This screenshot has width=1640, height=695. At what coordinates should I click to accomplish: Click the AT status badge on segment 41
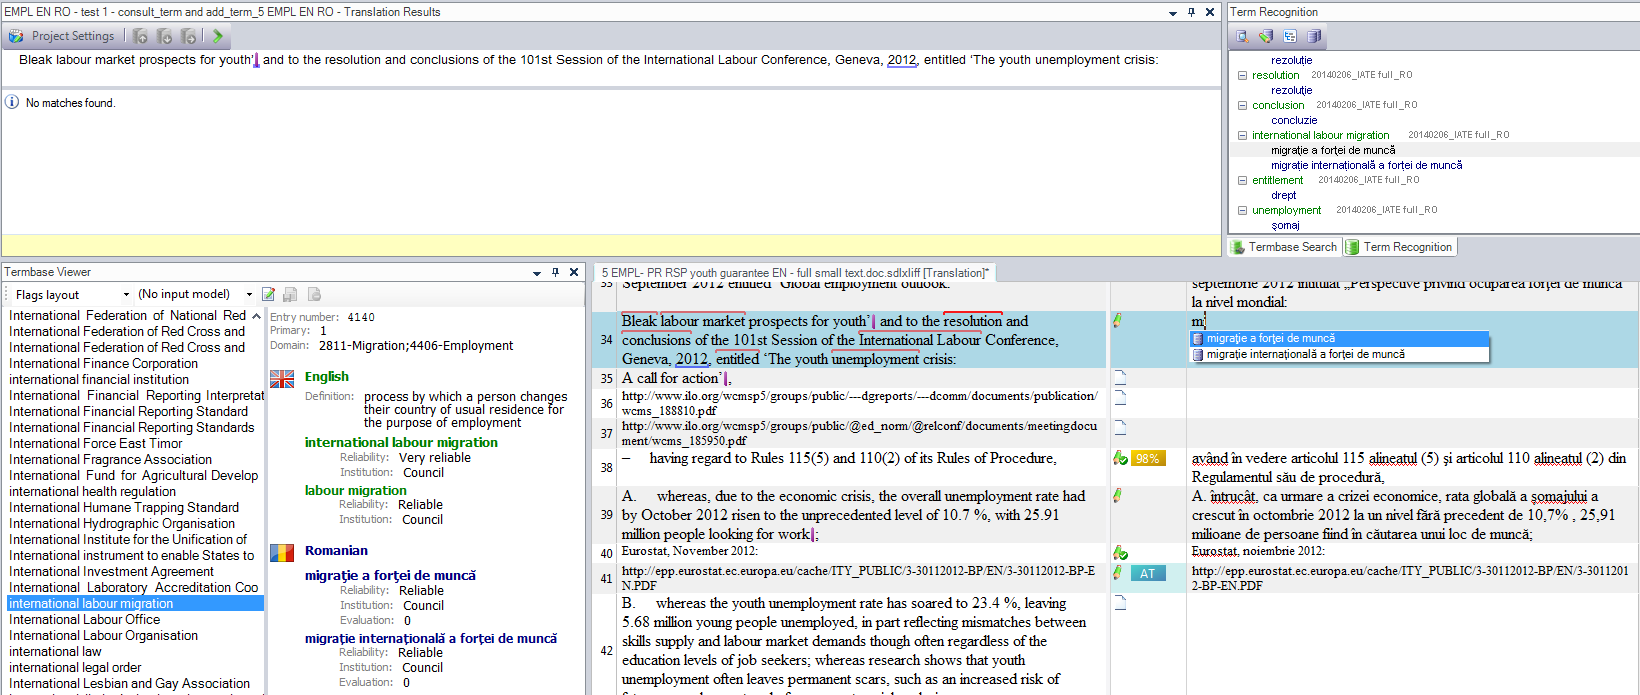point(1148,573)
